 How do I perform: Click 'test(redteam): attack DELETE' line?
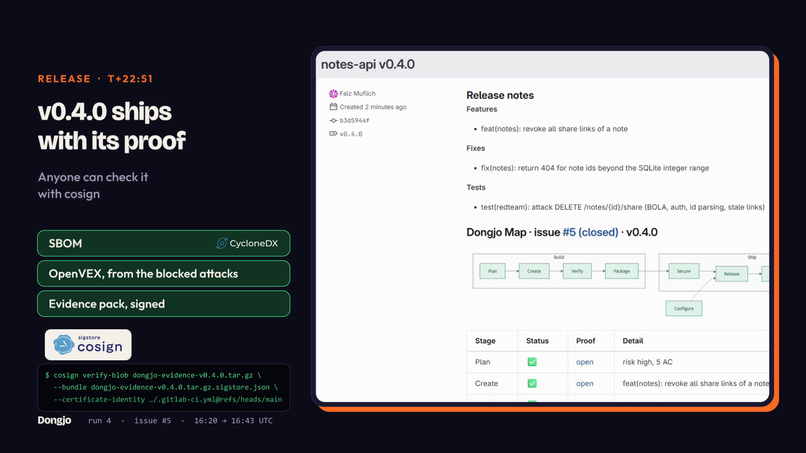[622, 207]
